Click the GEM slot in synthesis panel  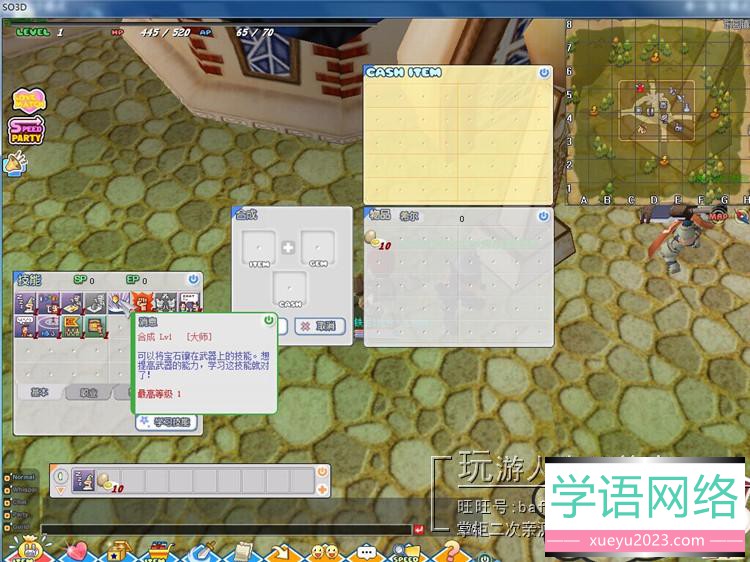pos(317,247)
